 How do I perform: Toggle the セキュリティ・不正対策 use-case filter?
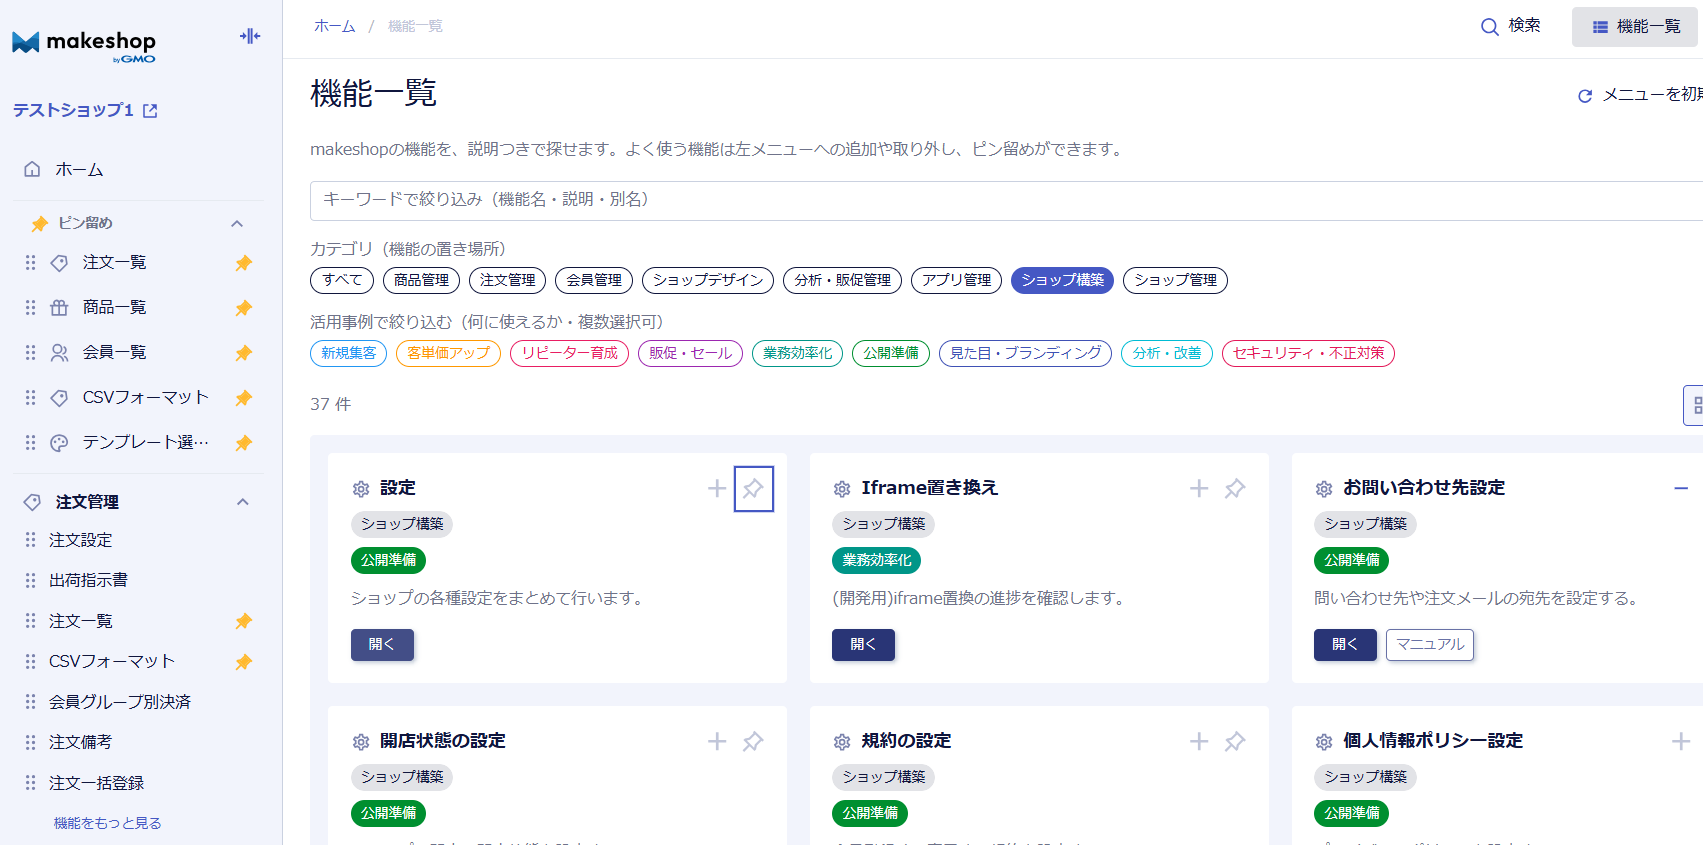click(1308, 353)
